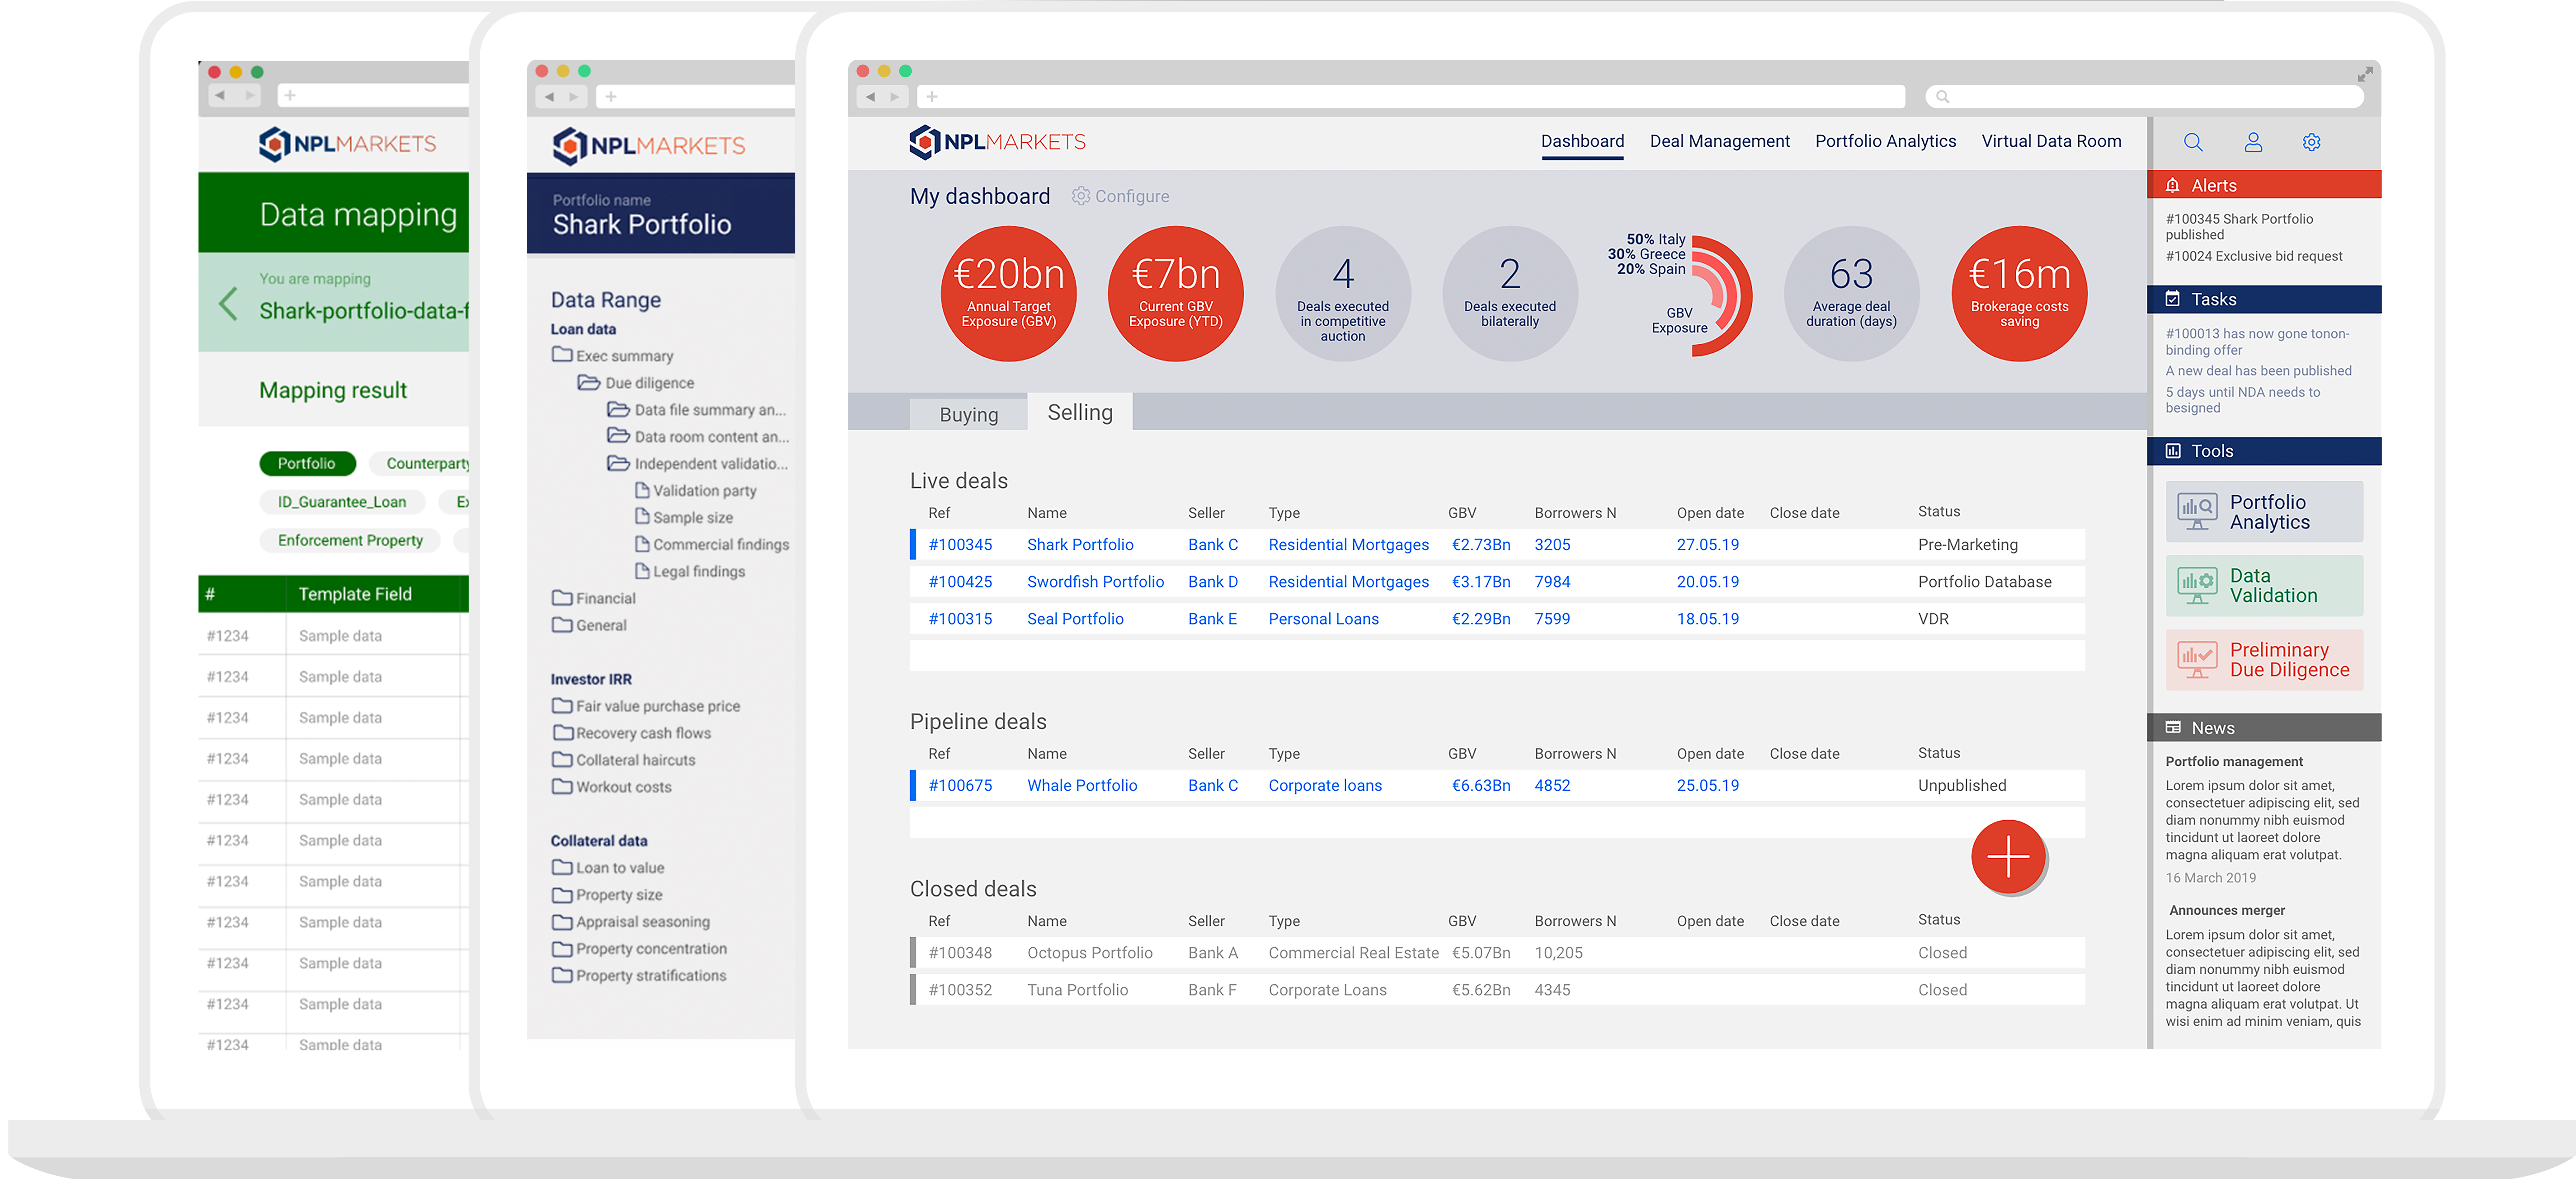2576x1179 pixels.
Task: Click the Tools chart icon in header
Action: point(2172,451)
